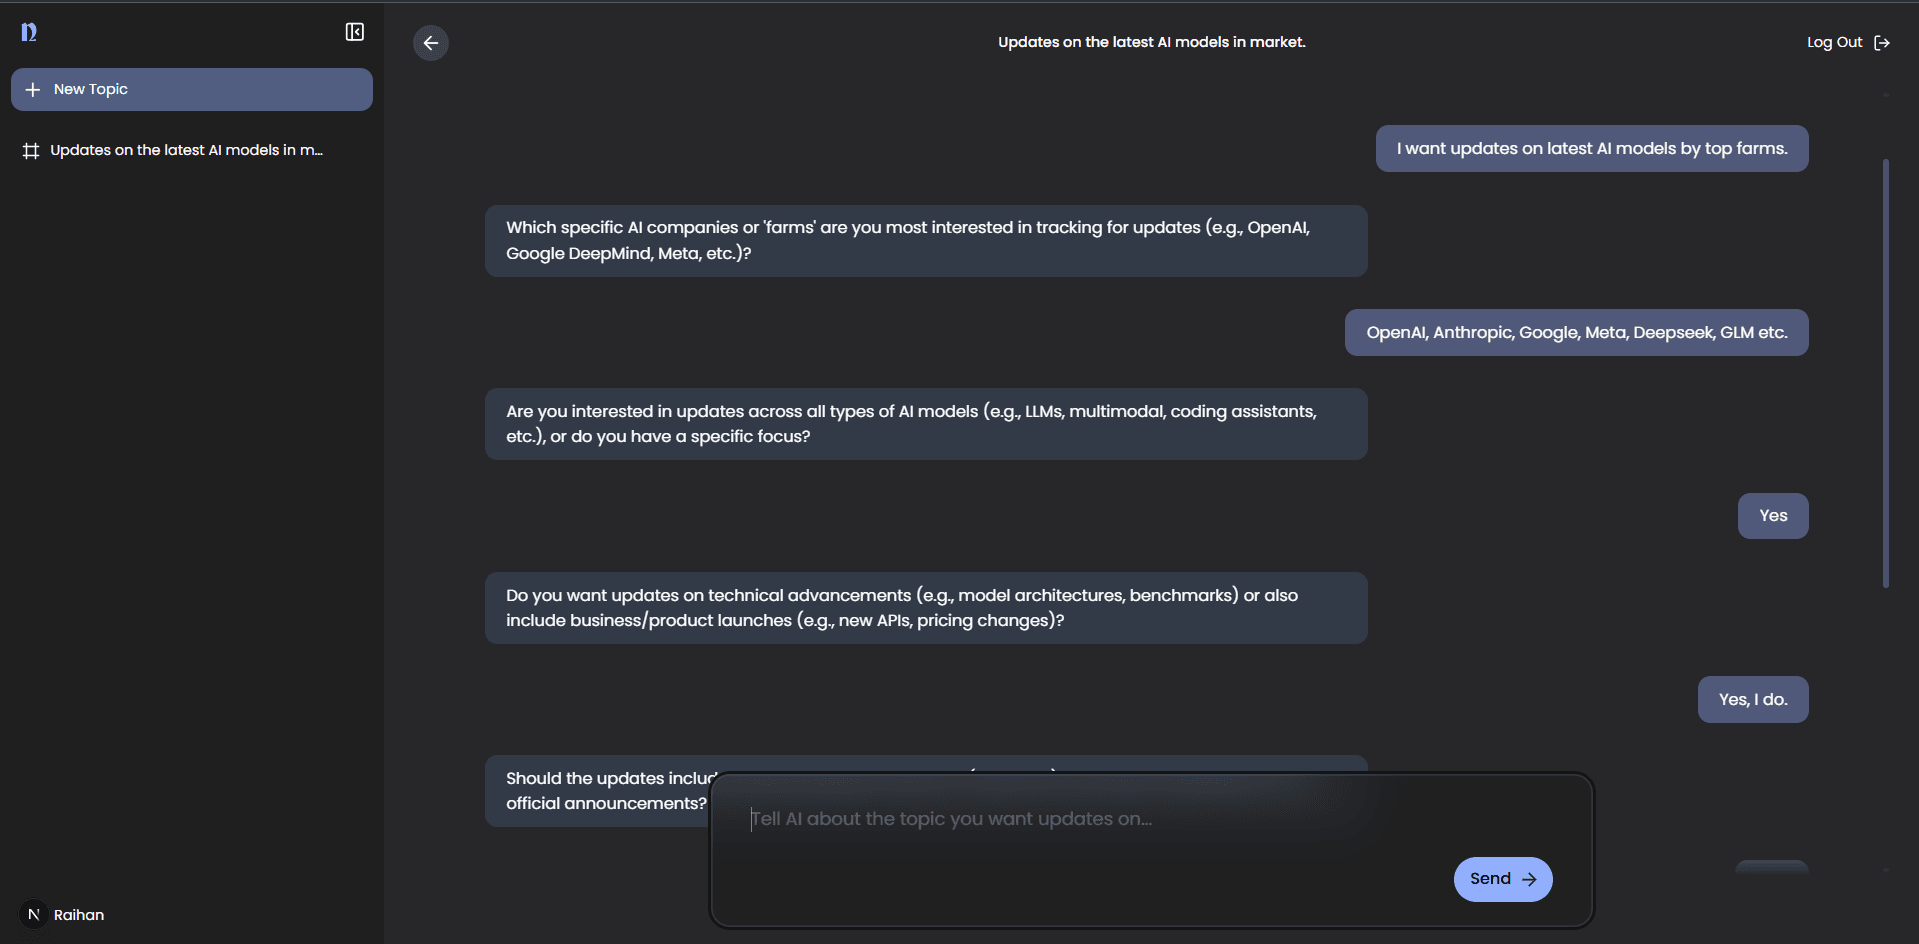This screenshot has width=1919, height=944.
Task: Select the 'top farms' user message bubble
Action: click(x=1591, y=149)
